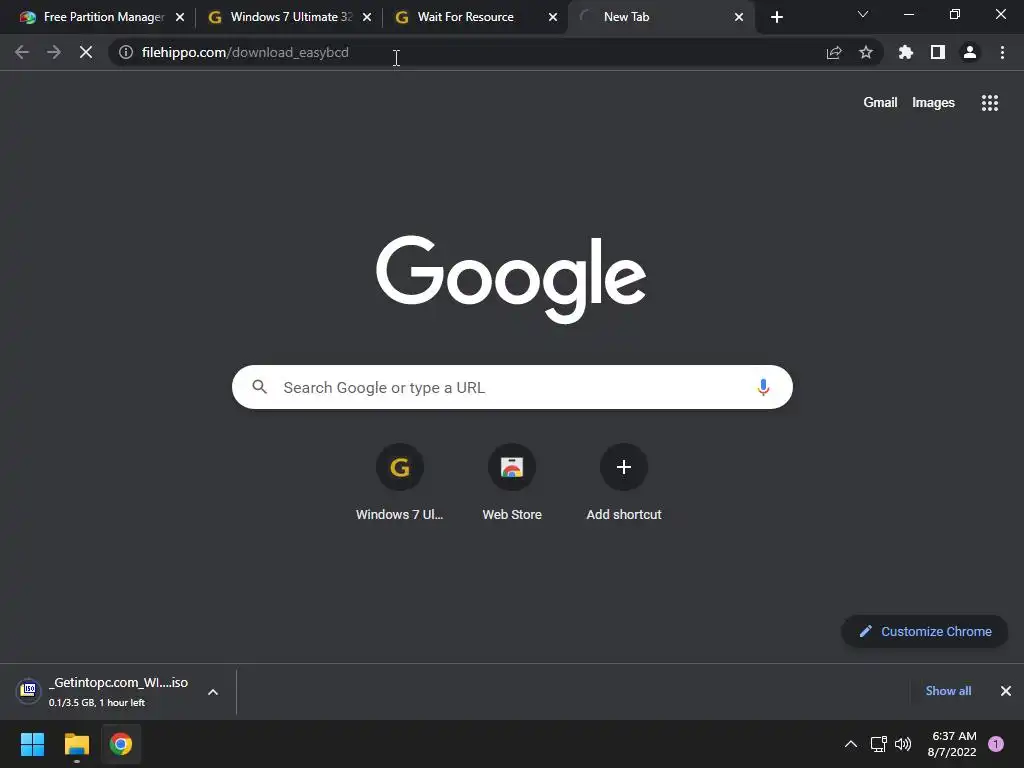This screenshot has height=768, width=1024.
Task: Click the Google logo
Action: click(511, 279)
